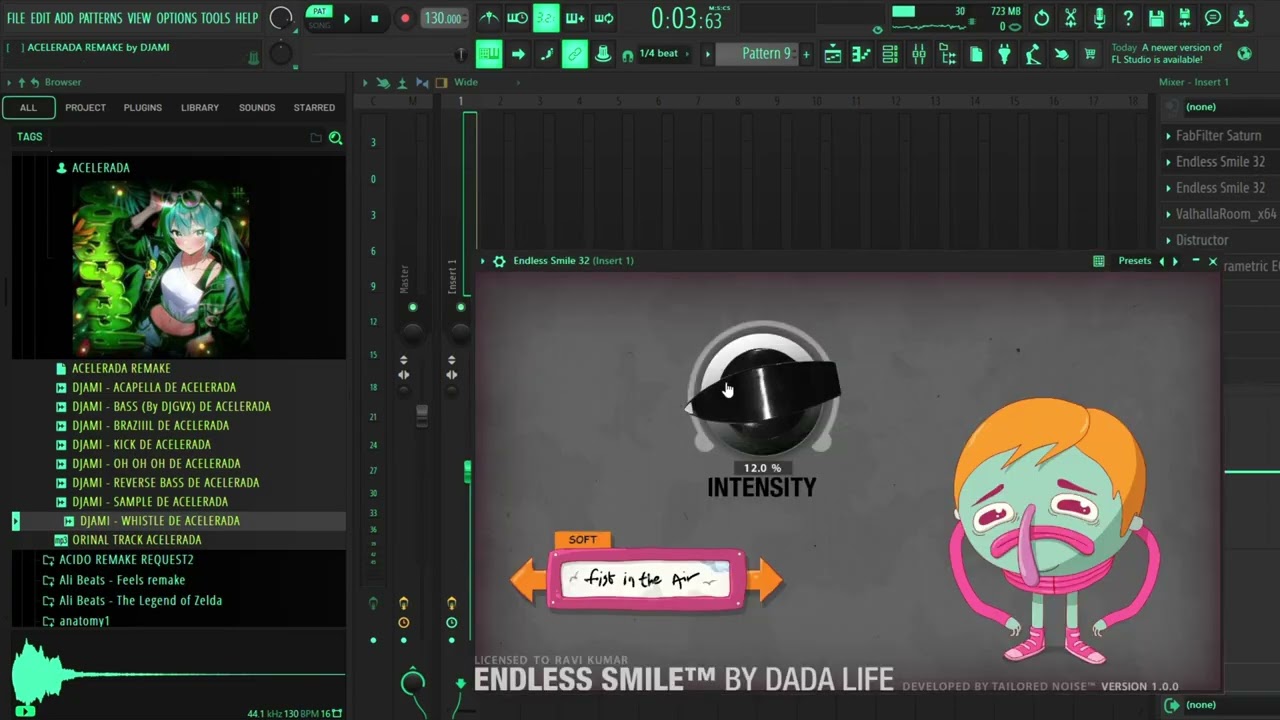Viewport: 1280px width, 720px height.
Task: Switch to the SOUNDS browser tab
Action: coord(257,107)
